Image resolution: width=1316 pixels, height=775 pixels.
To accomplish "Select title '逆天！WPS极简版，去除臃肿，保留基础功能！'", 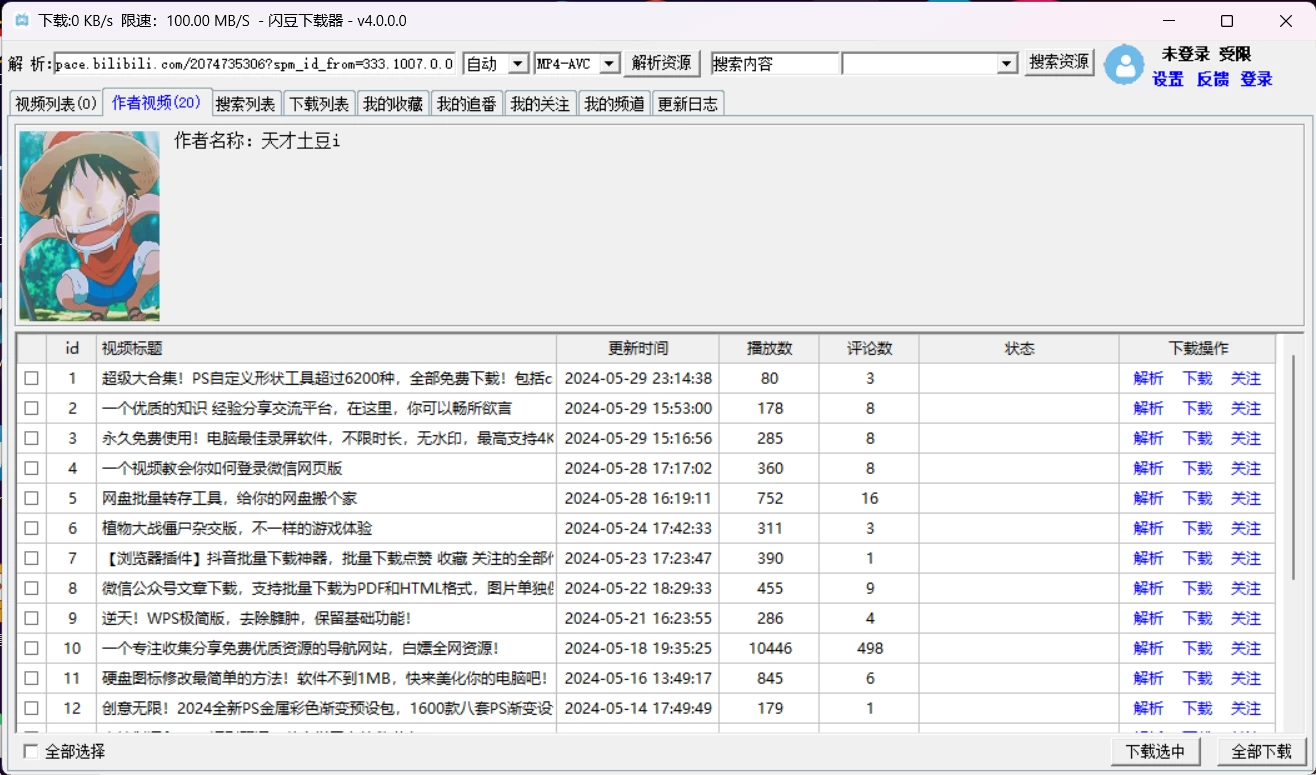I will (x=256, y=618).
